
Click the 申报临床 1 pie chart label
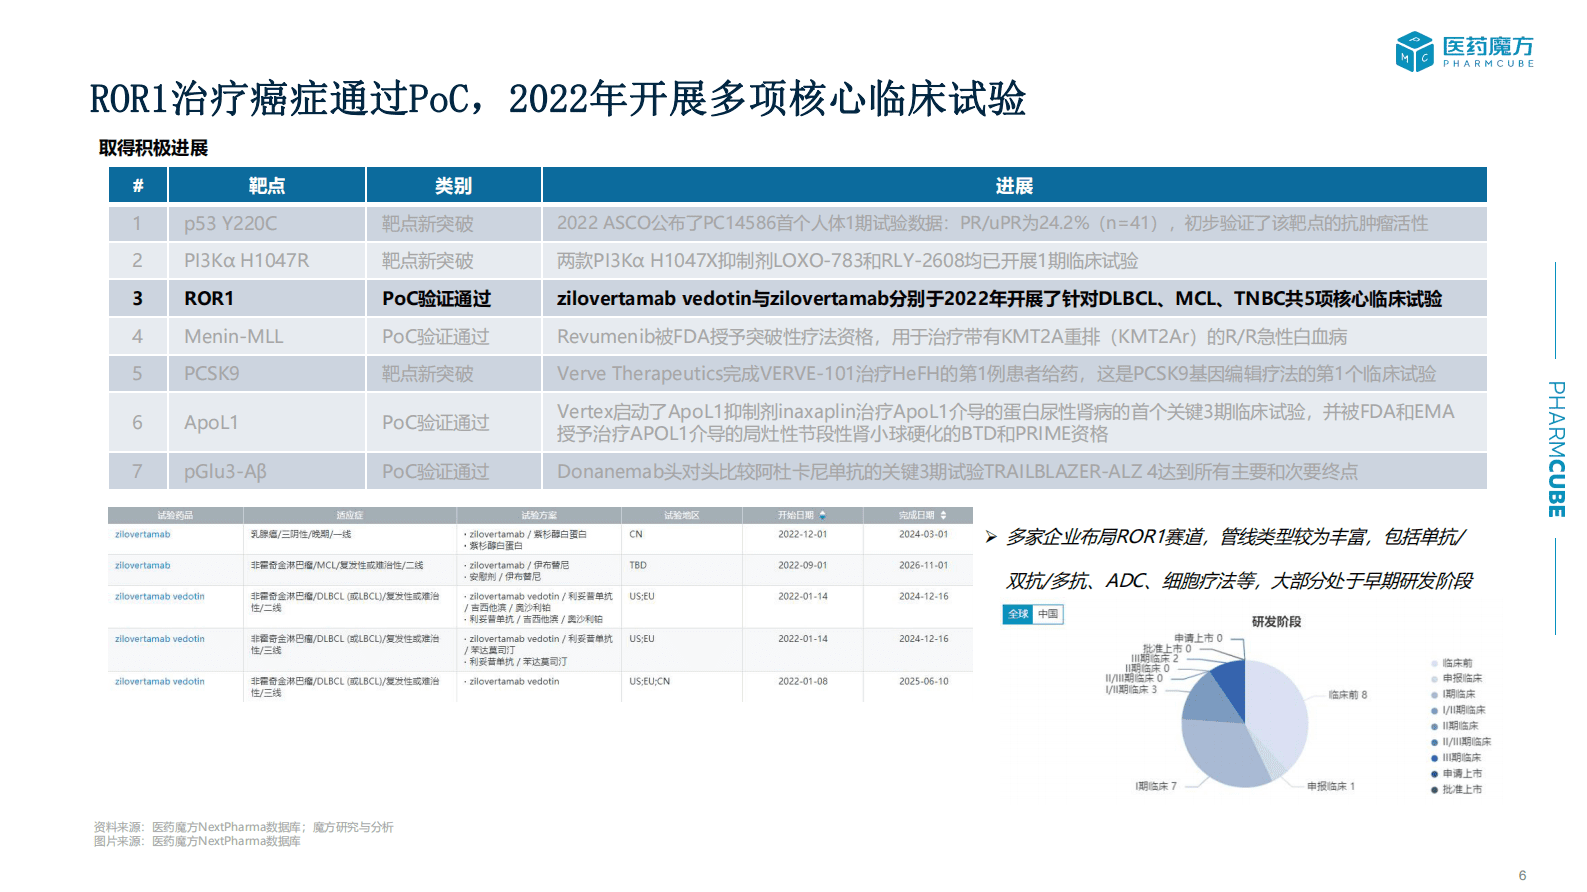click(1331, 786)
